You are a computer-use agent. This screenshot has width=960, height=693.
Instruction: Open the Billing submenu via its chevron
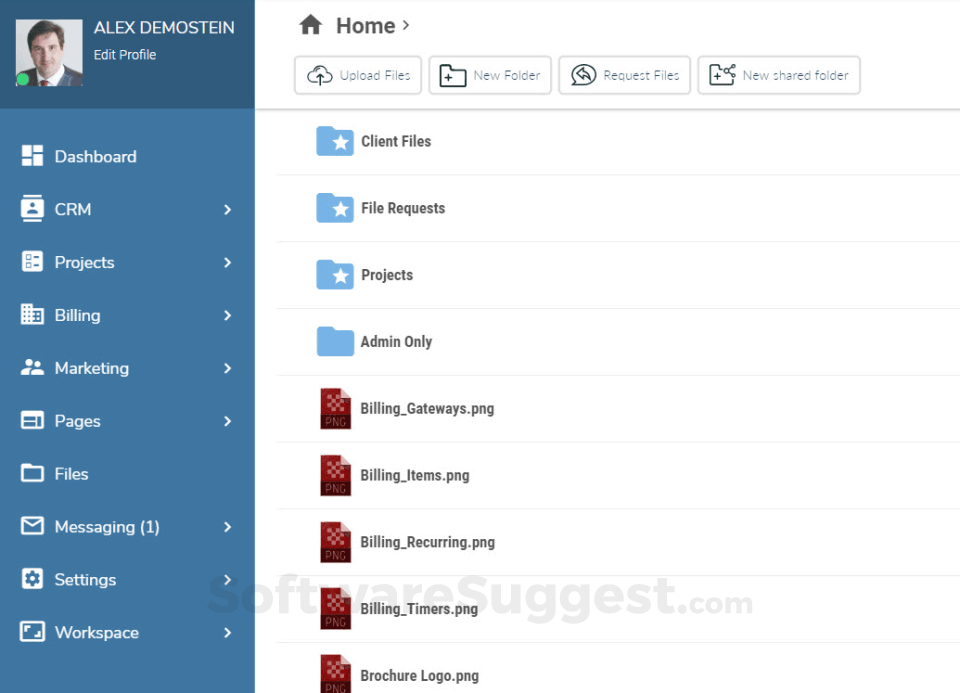click(x=227, y=315)
